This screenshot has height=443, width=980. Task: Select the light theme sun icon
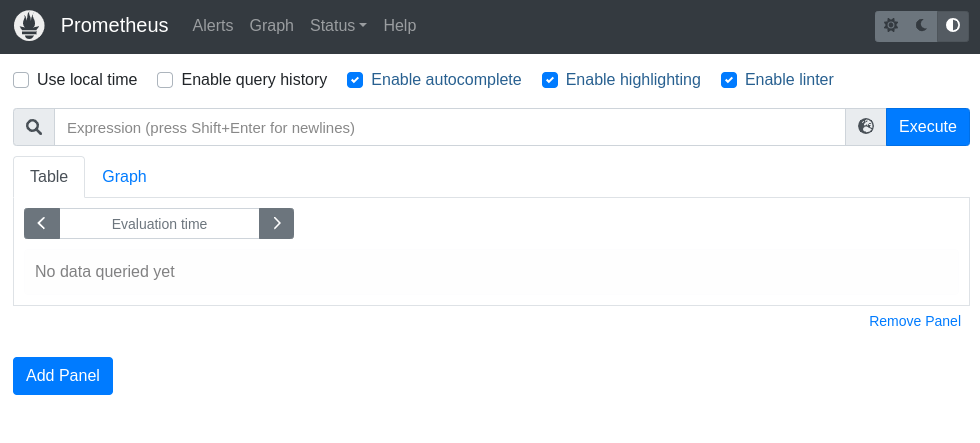tap(891, 26)
